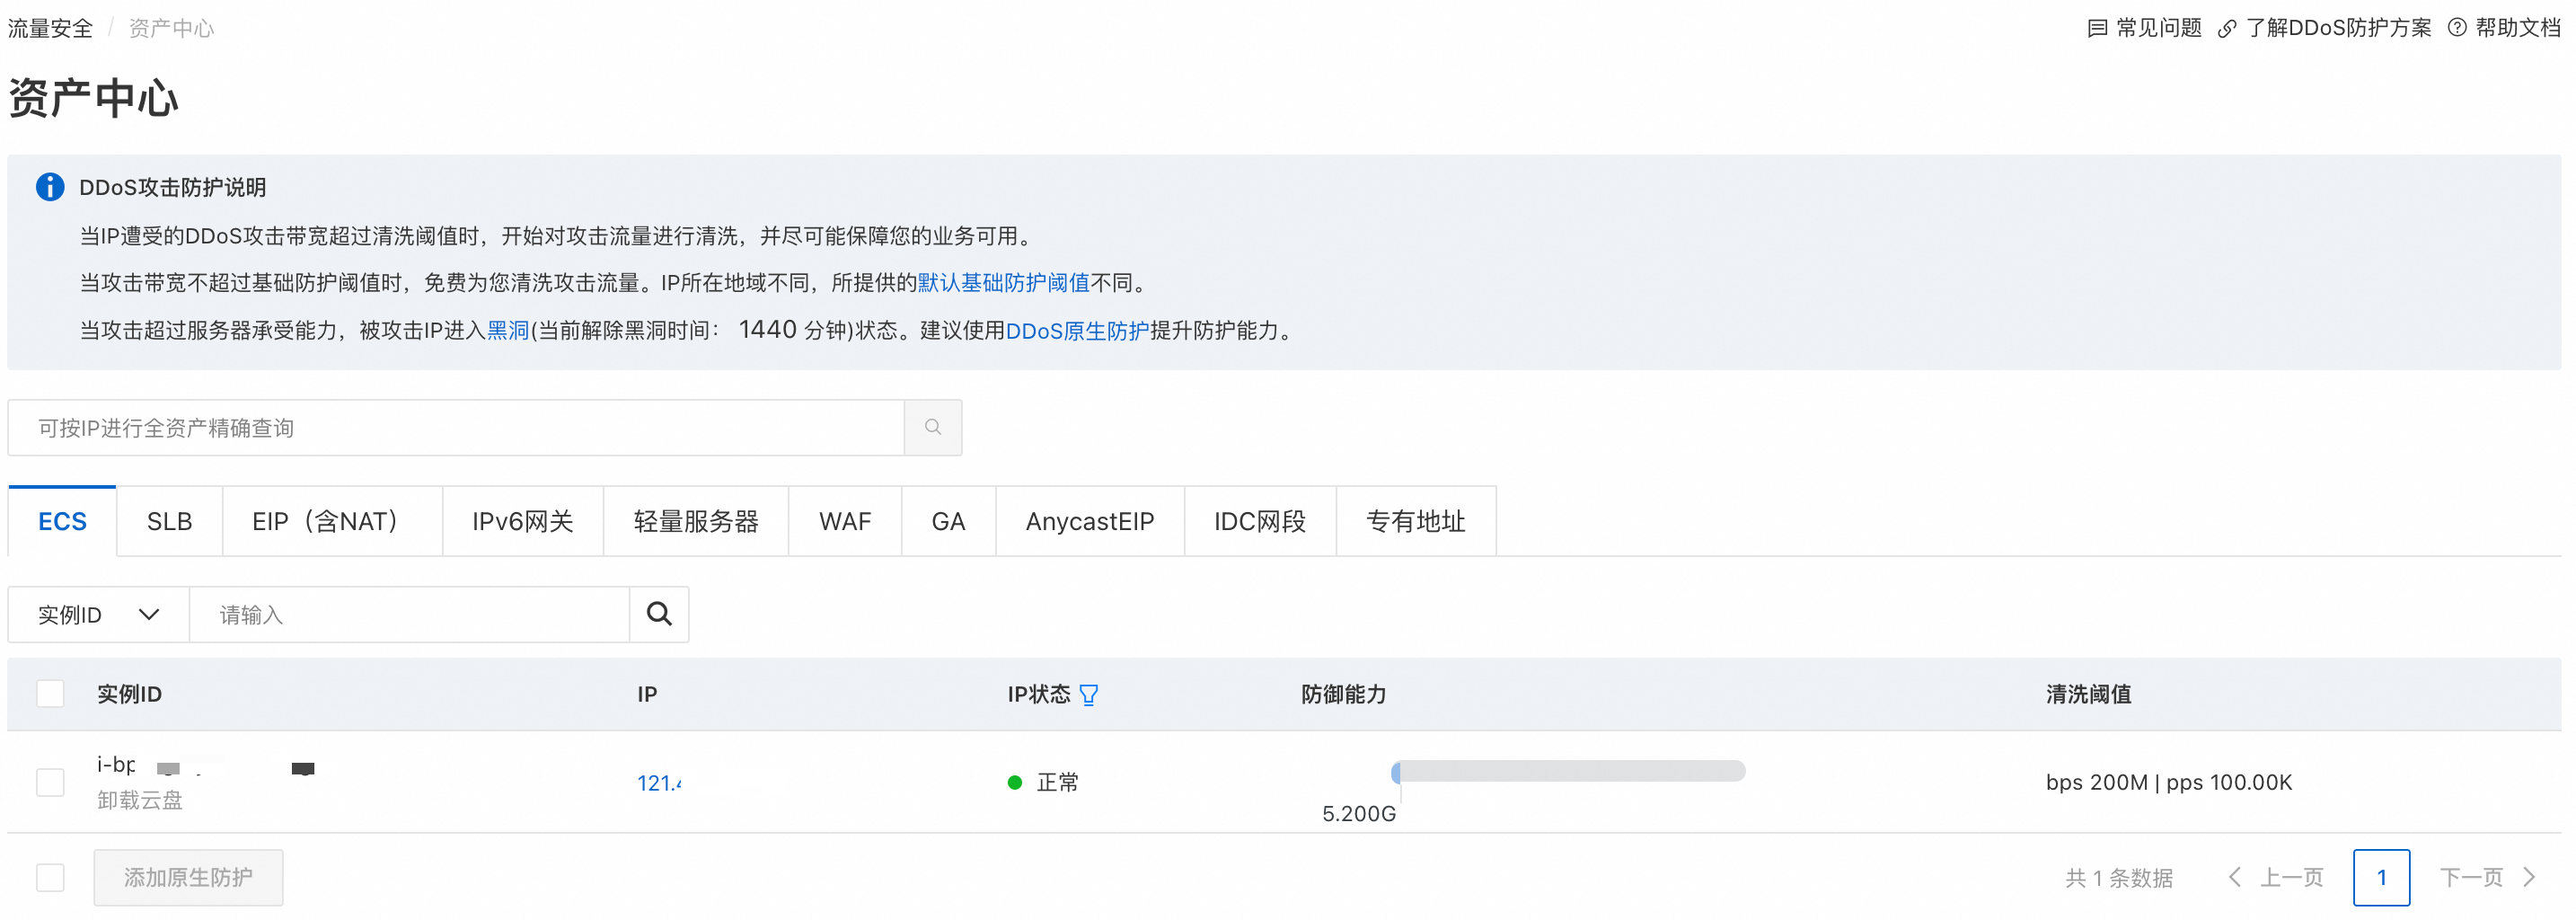Go to previous page with left chevron
The height and width of the screenshot is (920, 2576).
point(2234,877)
